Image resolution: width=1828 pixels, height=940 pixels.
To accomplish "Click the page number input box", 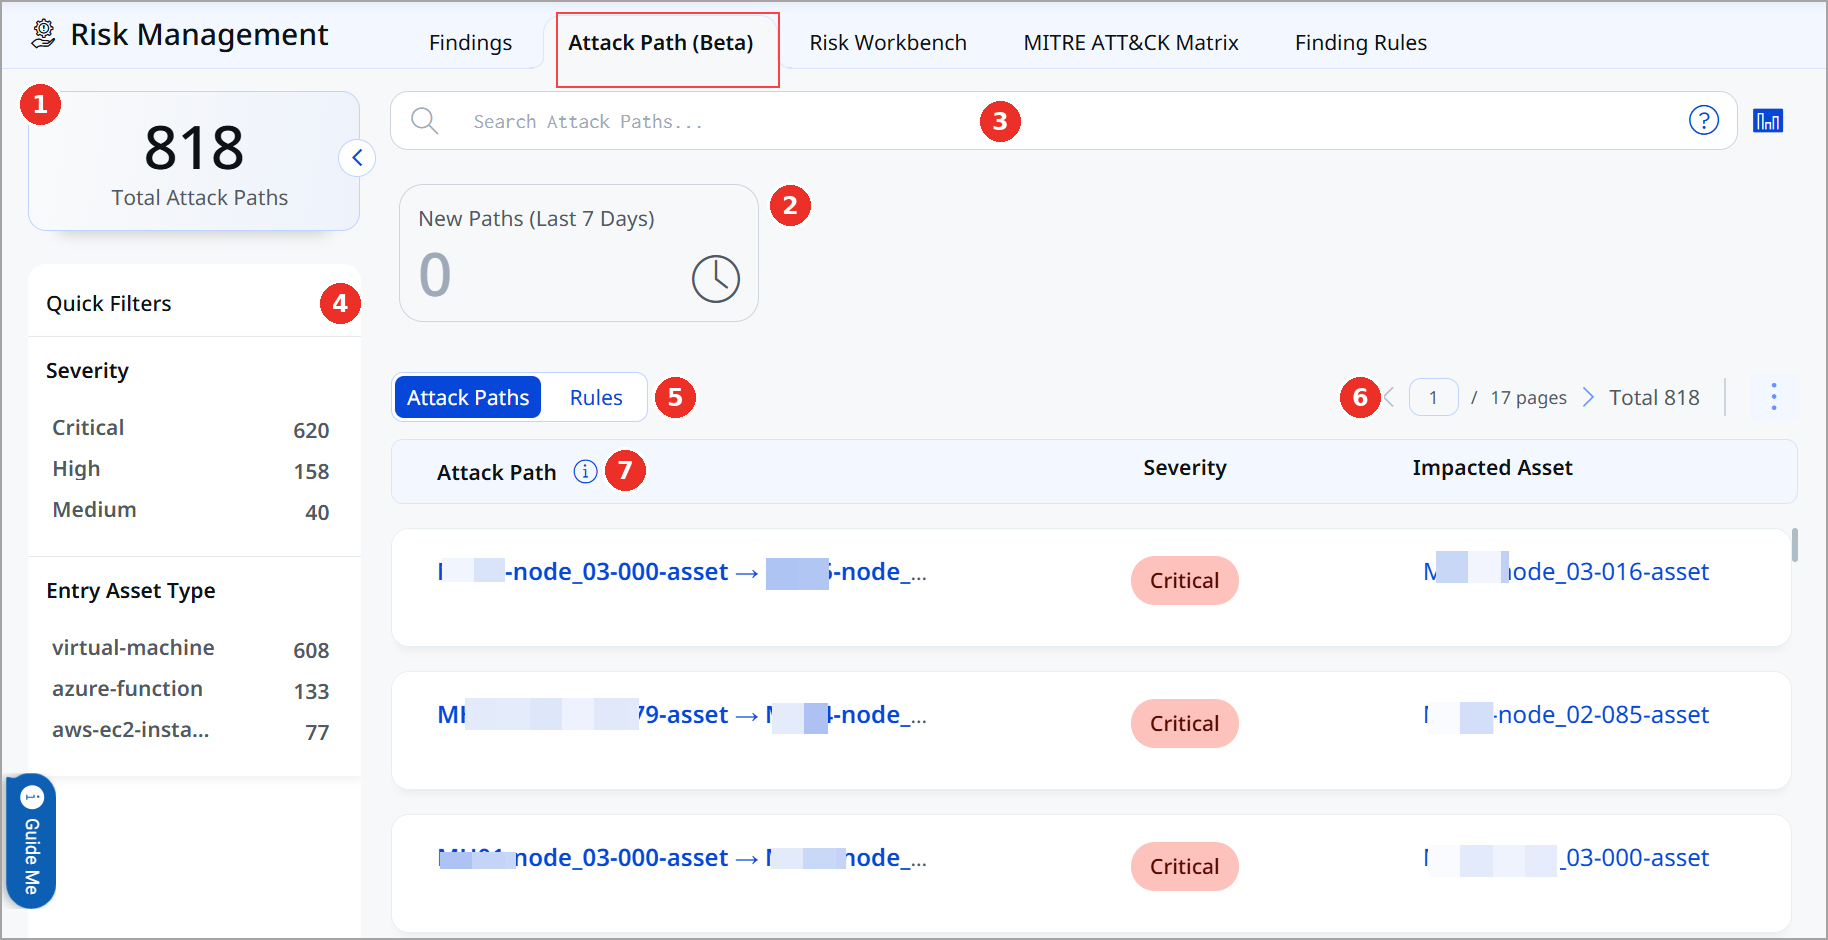I will (1433, 397).
